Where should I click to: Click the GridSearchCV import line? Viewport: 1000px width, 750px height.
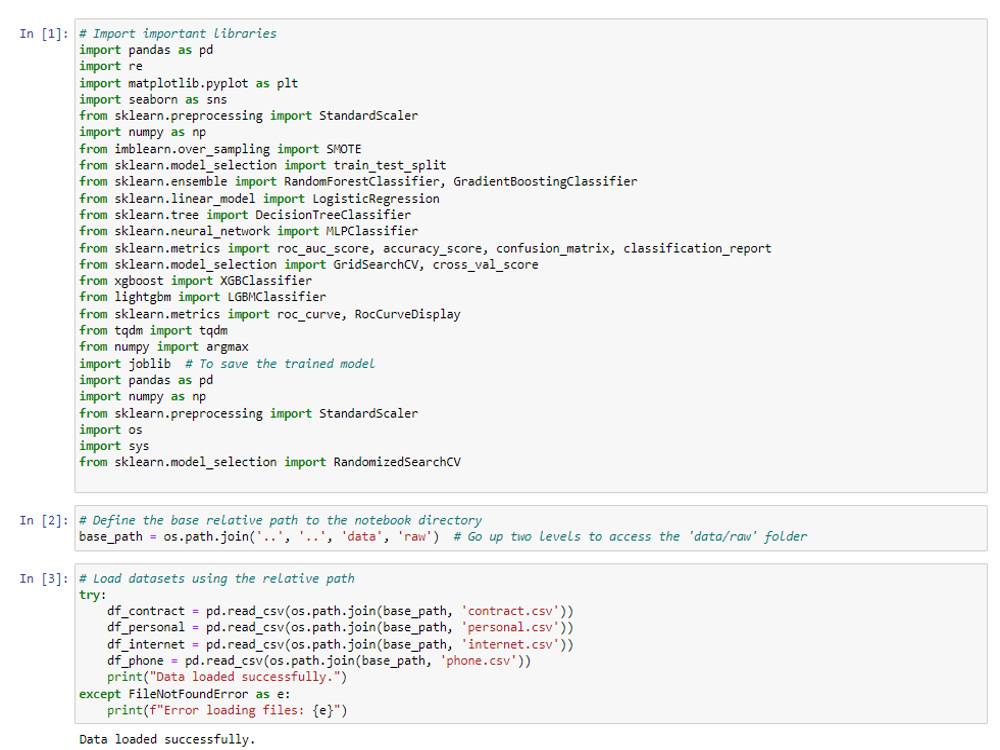tap(309, 265)
